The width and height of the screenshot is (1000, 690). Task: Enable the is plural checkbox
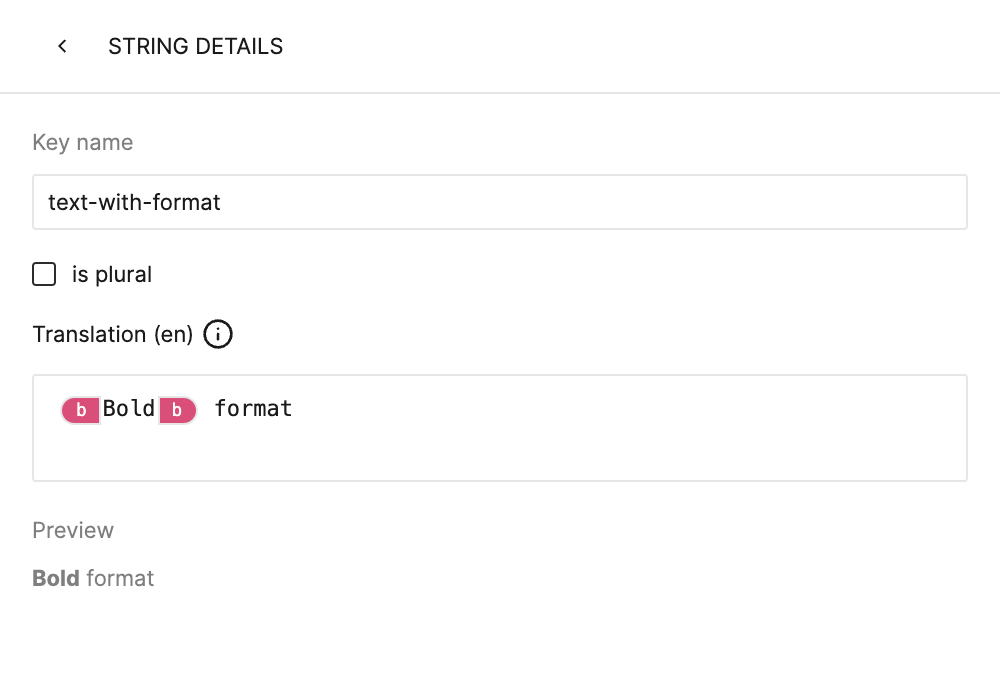(x=44, y=274)
